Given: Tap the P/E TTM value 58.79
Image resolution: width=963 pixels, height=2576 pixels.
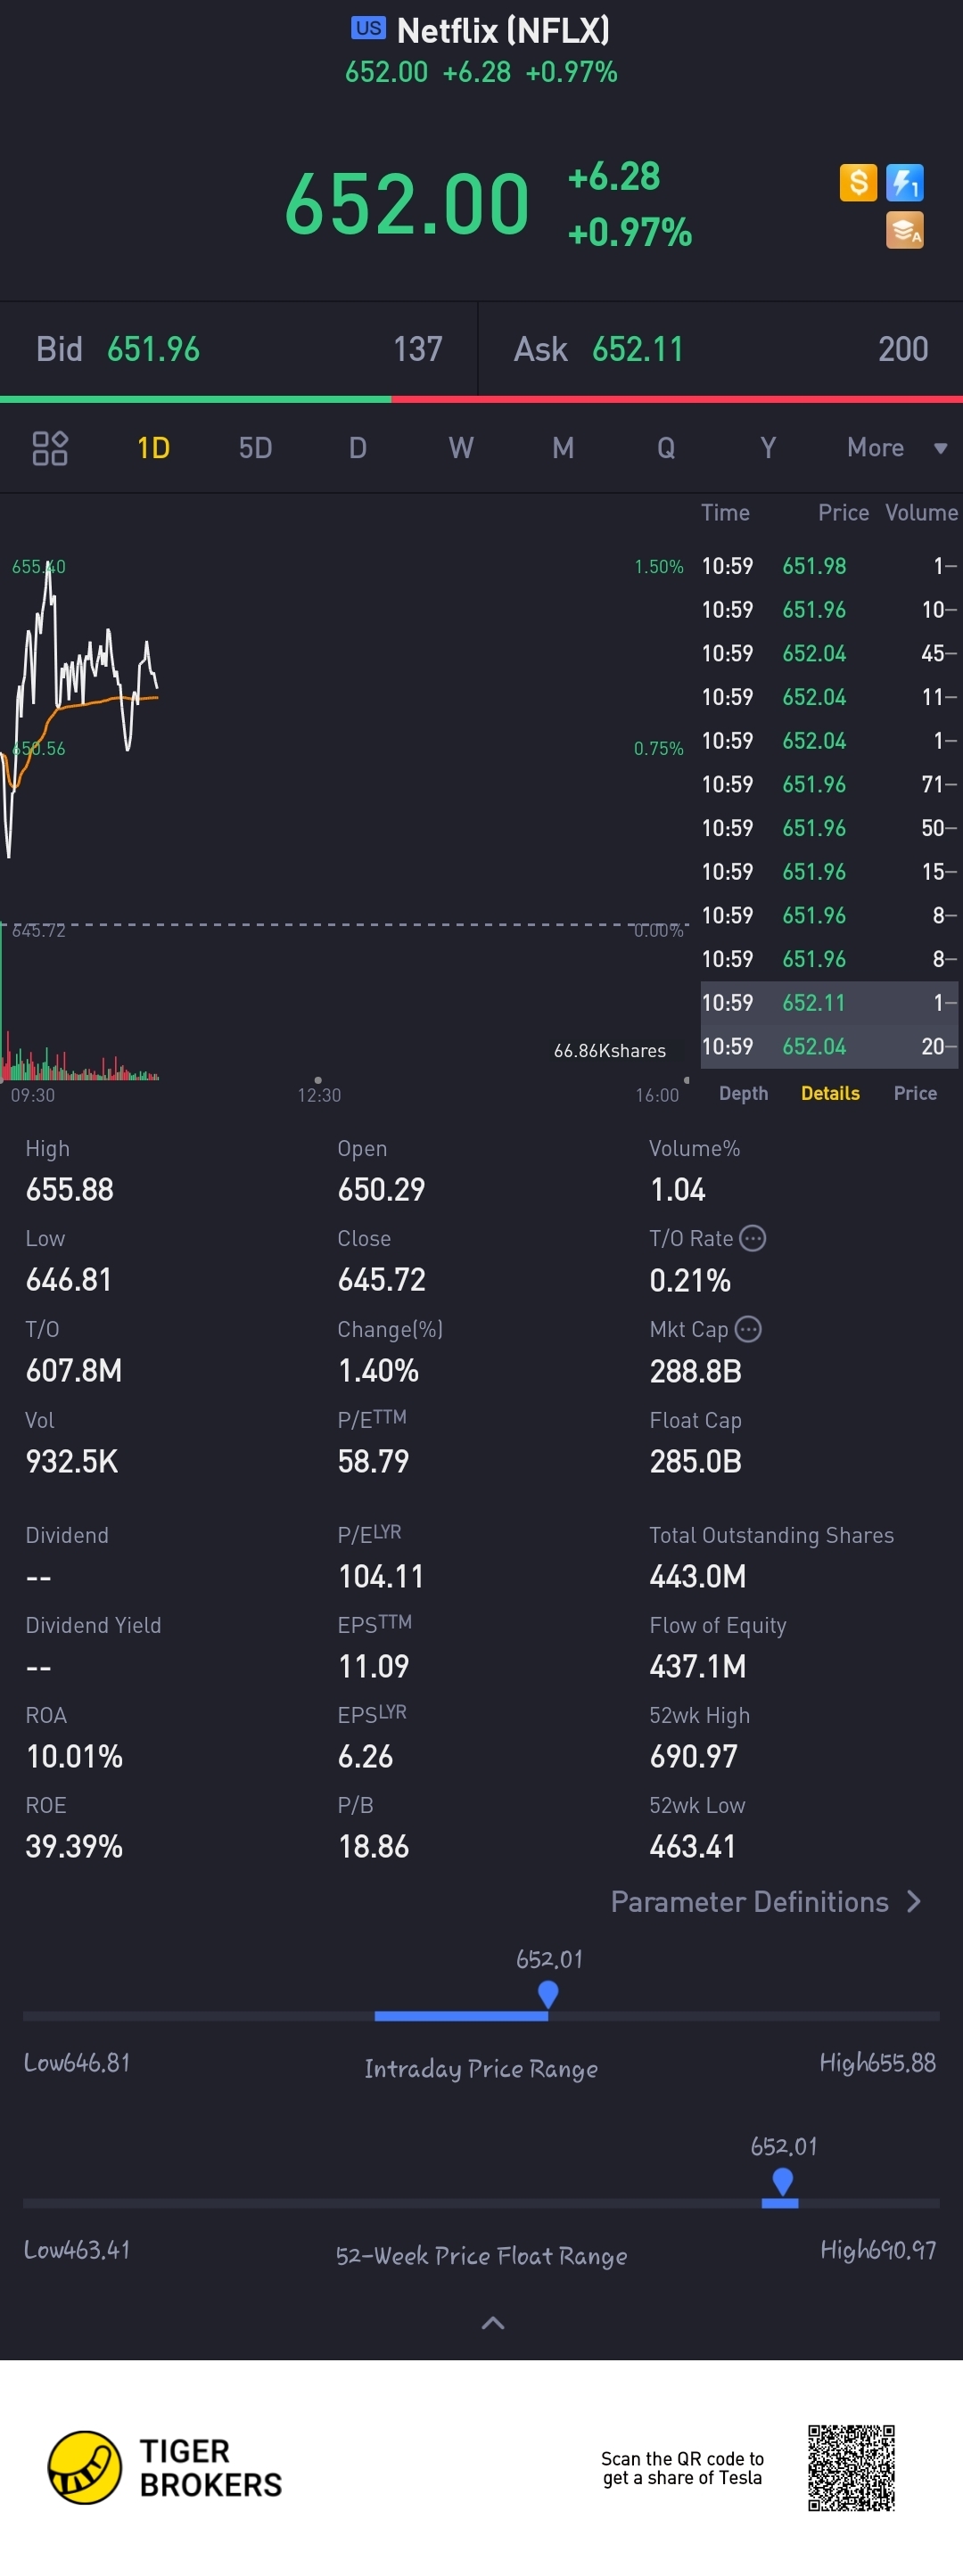Looking at the screenshot, I should [373, 1461].
